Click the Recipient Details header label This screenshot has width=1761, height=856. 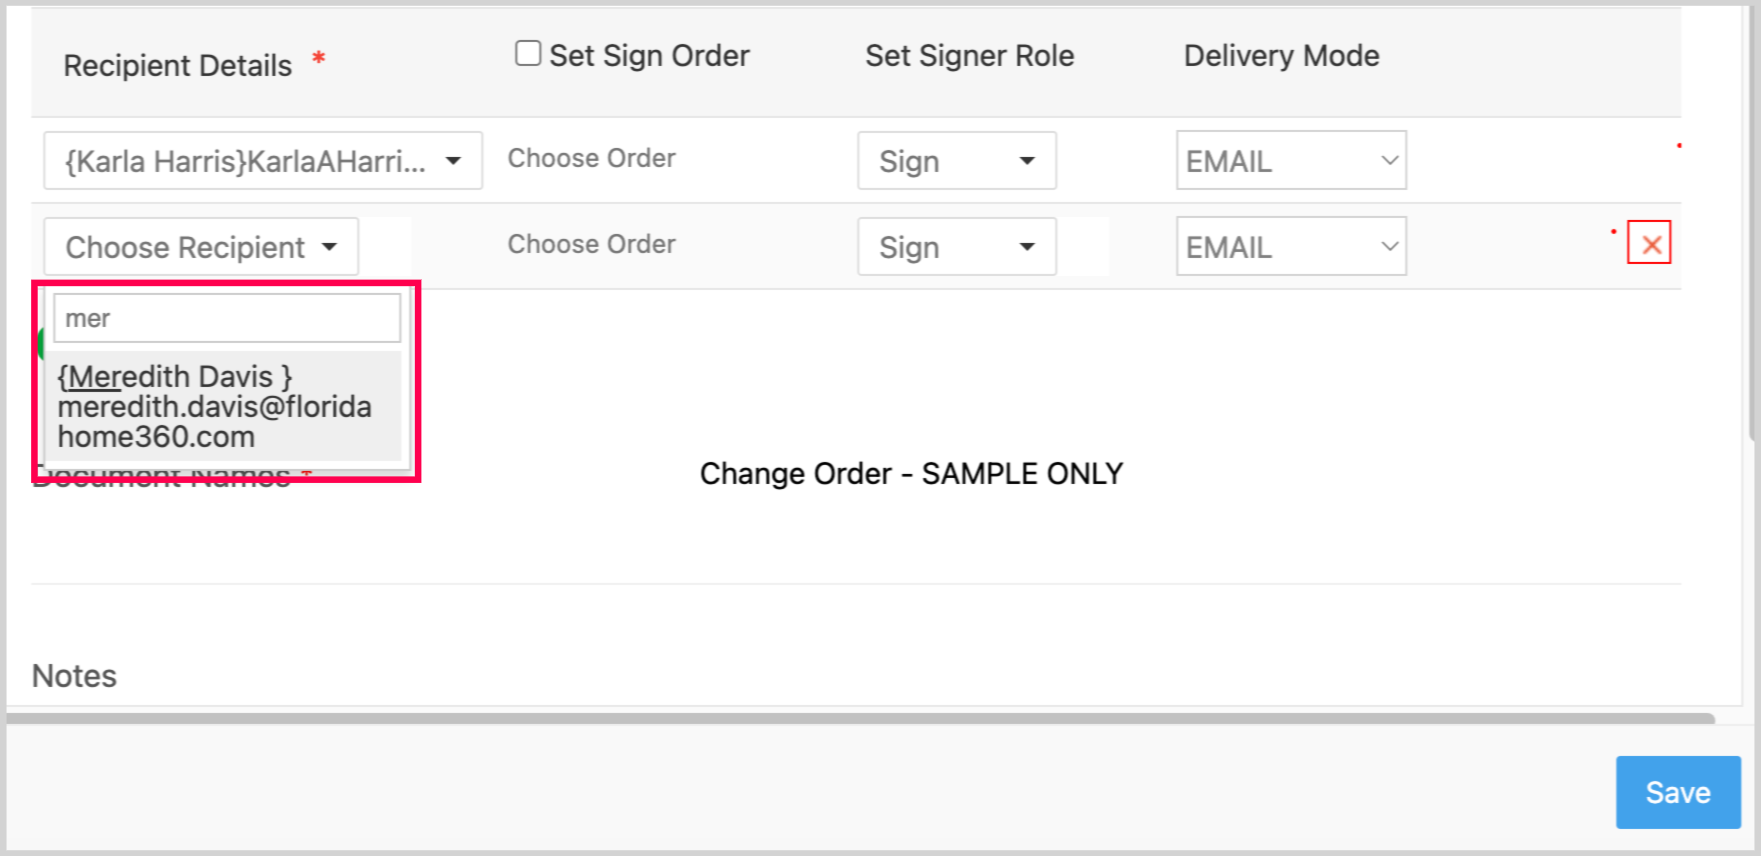pyautogui.click(x=178, y=66)
